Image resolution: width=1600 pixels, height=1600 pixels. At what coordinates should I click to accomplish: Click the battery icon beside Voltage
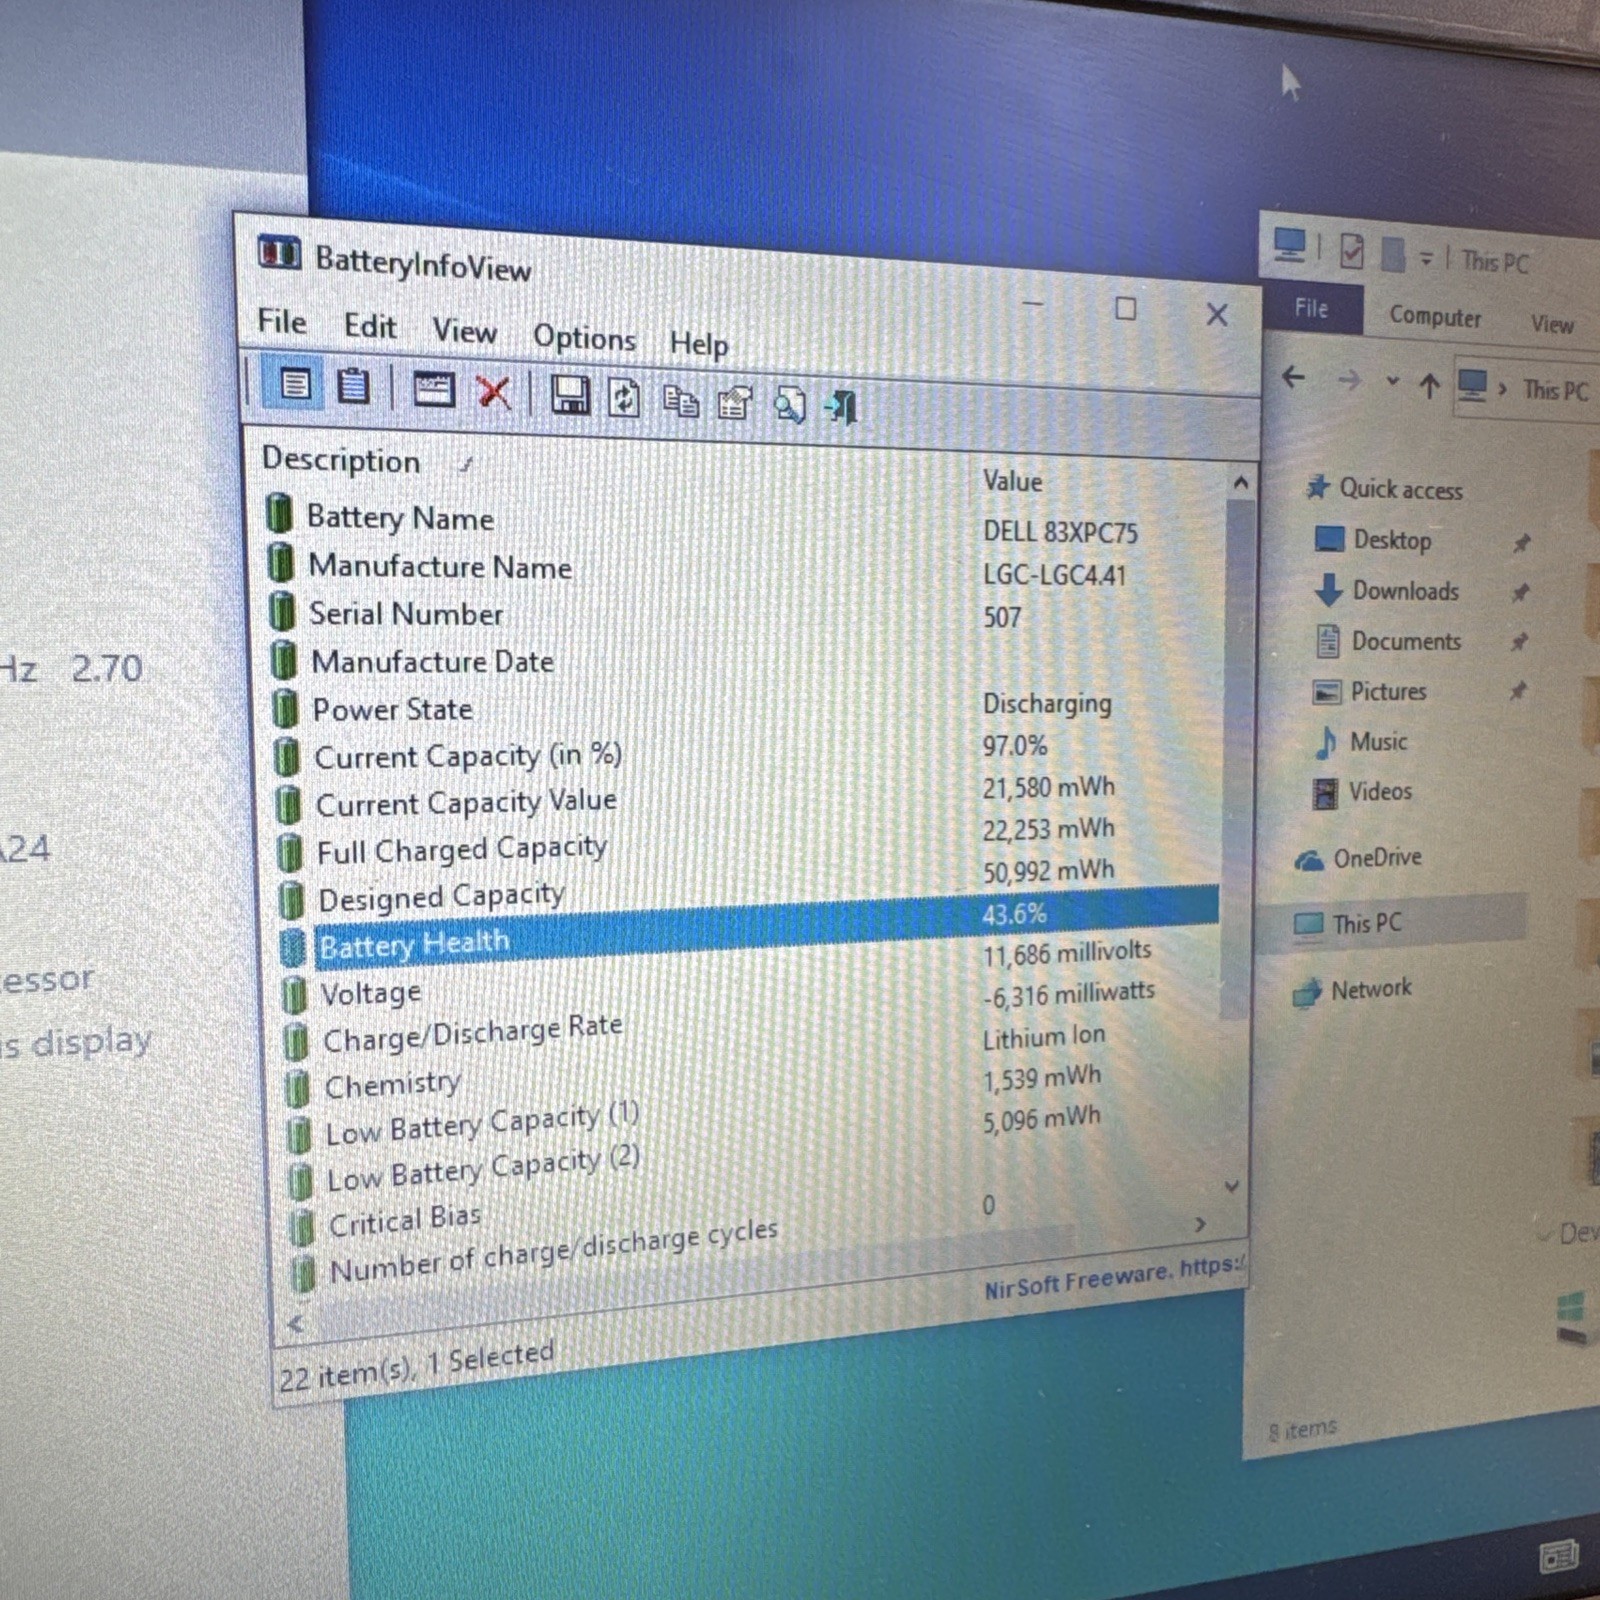pos(294,995)
